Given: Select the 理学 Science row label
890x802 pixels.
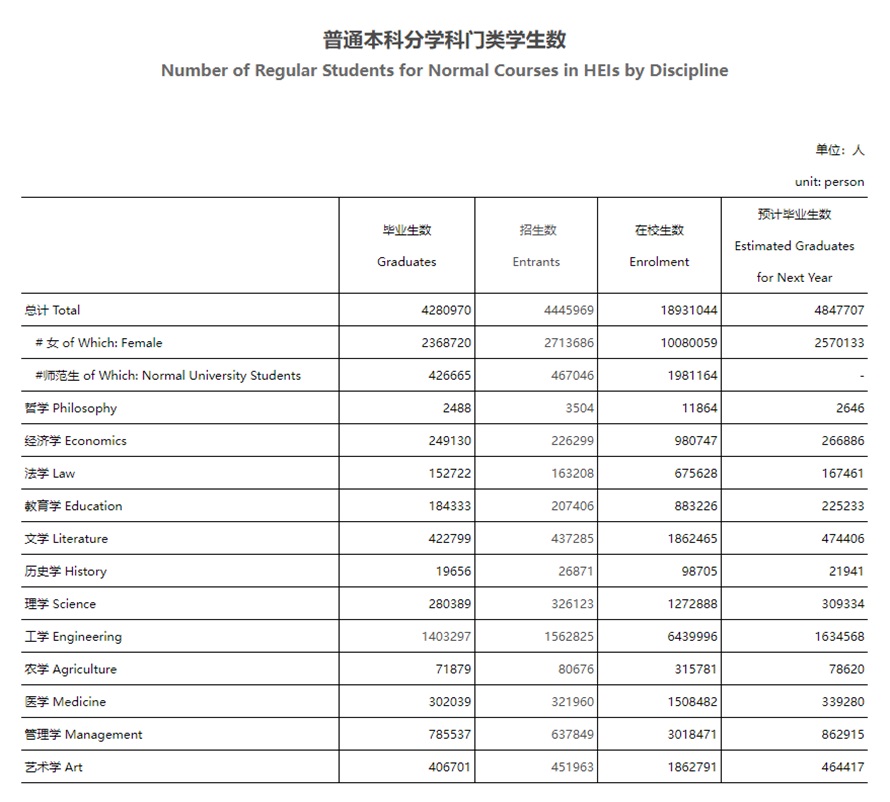Looking at the screenshot, I should pos(60,604).
